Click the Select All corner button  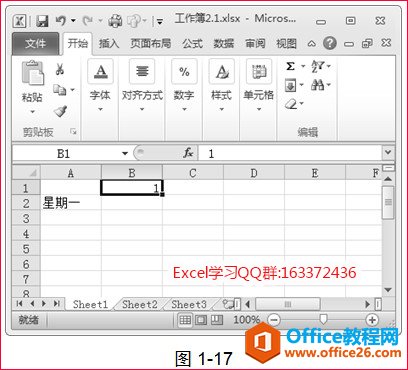[x=26, y=173]
